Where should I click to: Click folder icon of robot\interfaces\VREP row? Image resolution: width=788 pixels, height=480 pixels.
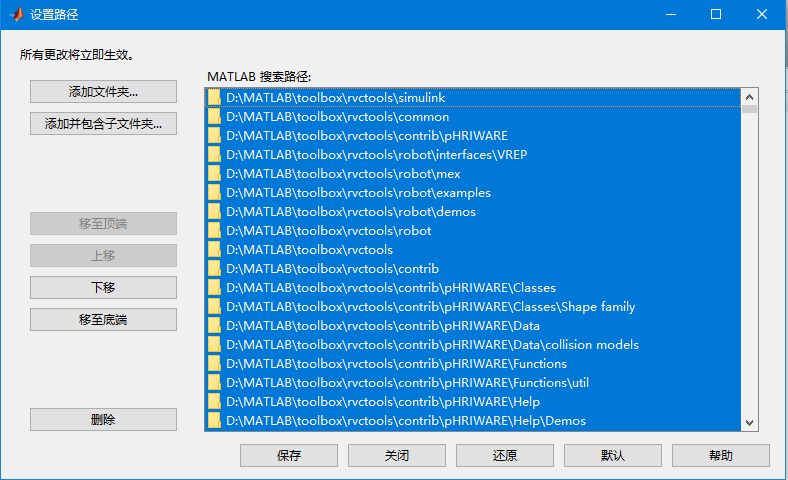215,154
